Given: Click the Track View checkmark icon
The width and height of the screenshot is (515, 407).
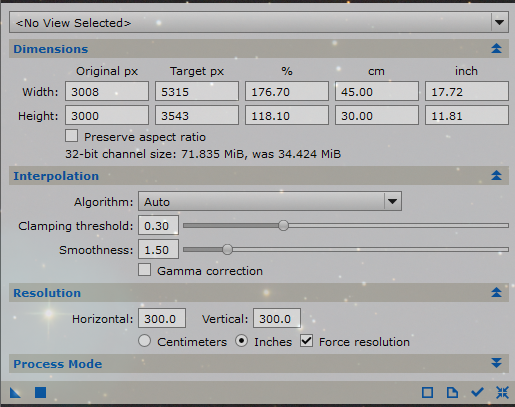Looking at the screenshot, I should pos(477,392).
